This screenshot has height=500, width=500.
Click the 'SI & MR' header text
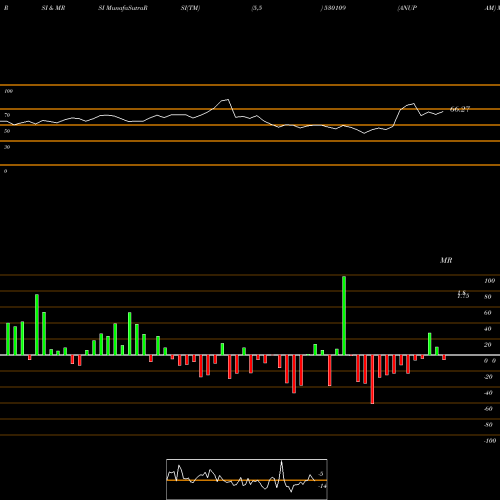(x=53, y=8)
